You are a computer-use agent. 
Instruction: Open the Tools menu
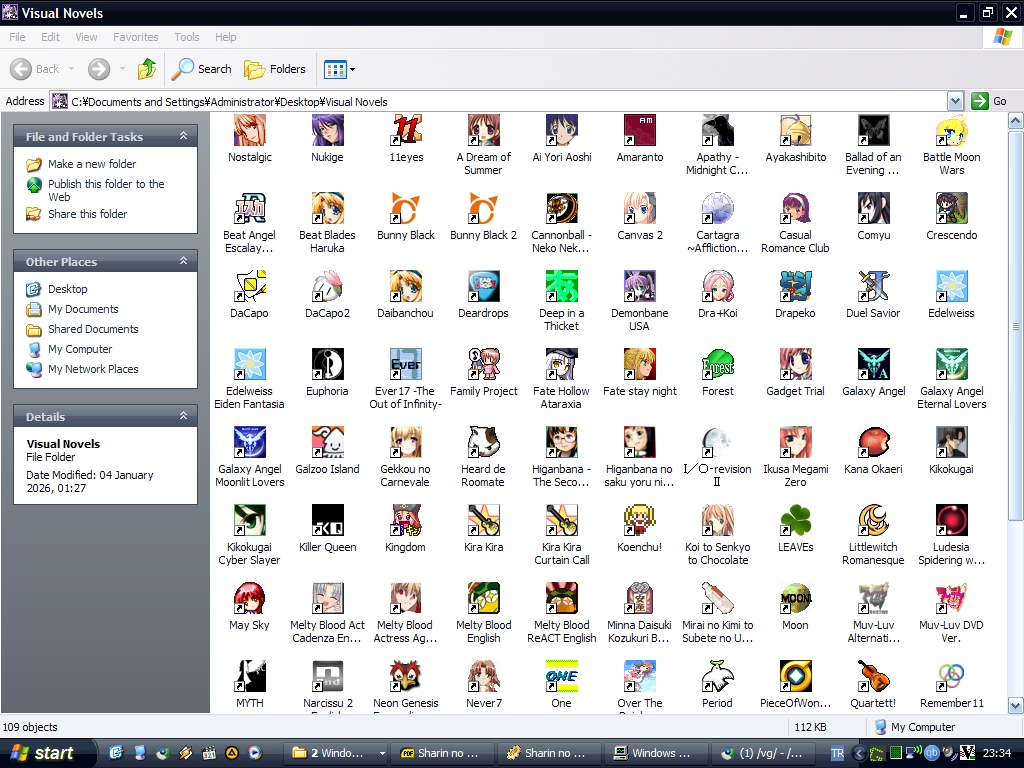[x=187, y=37]
